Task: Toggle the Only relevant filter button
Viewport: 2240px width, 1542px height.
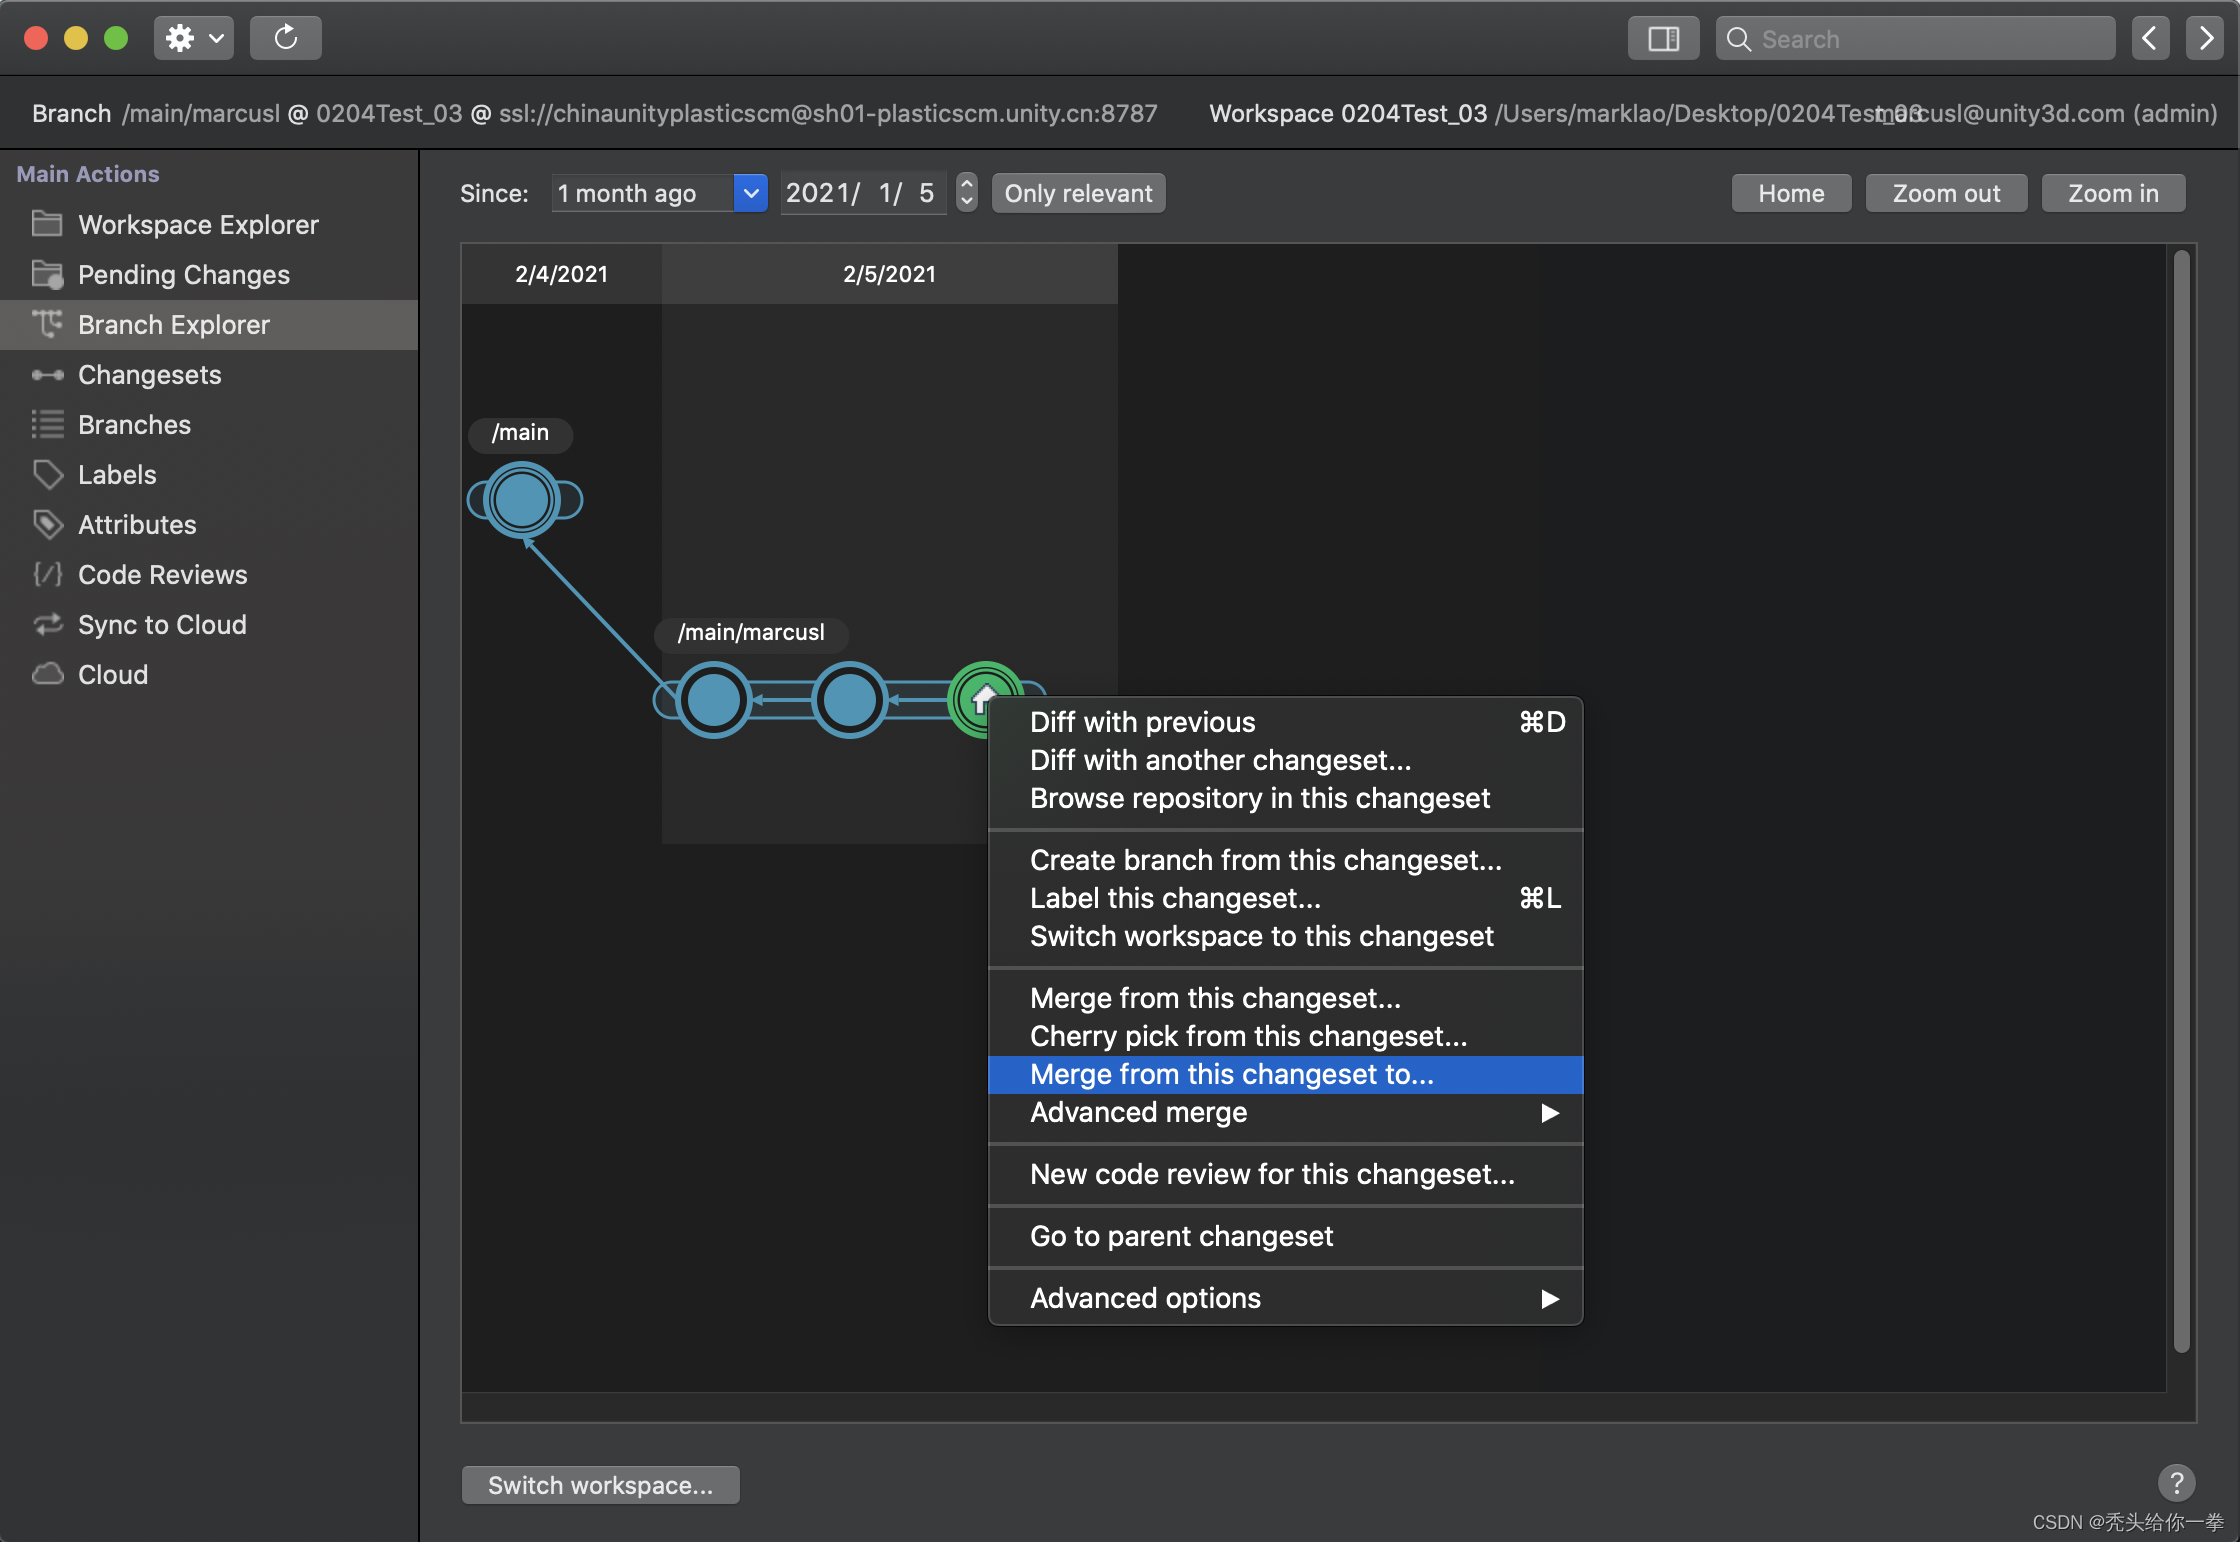Action: point(1077,192)
